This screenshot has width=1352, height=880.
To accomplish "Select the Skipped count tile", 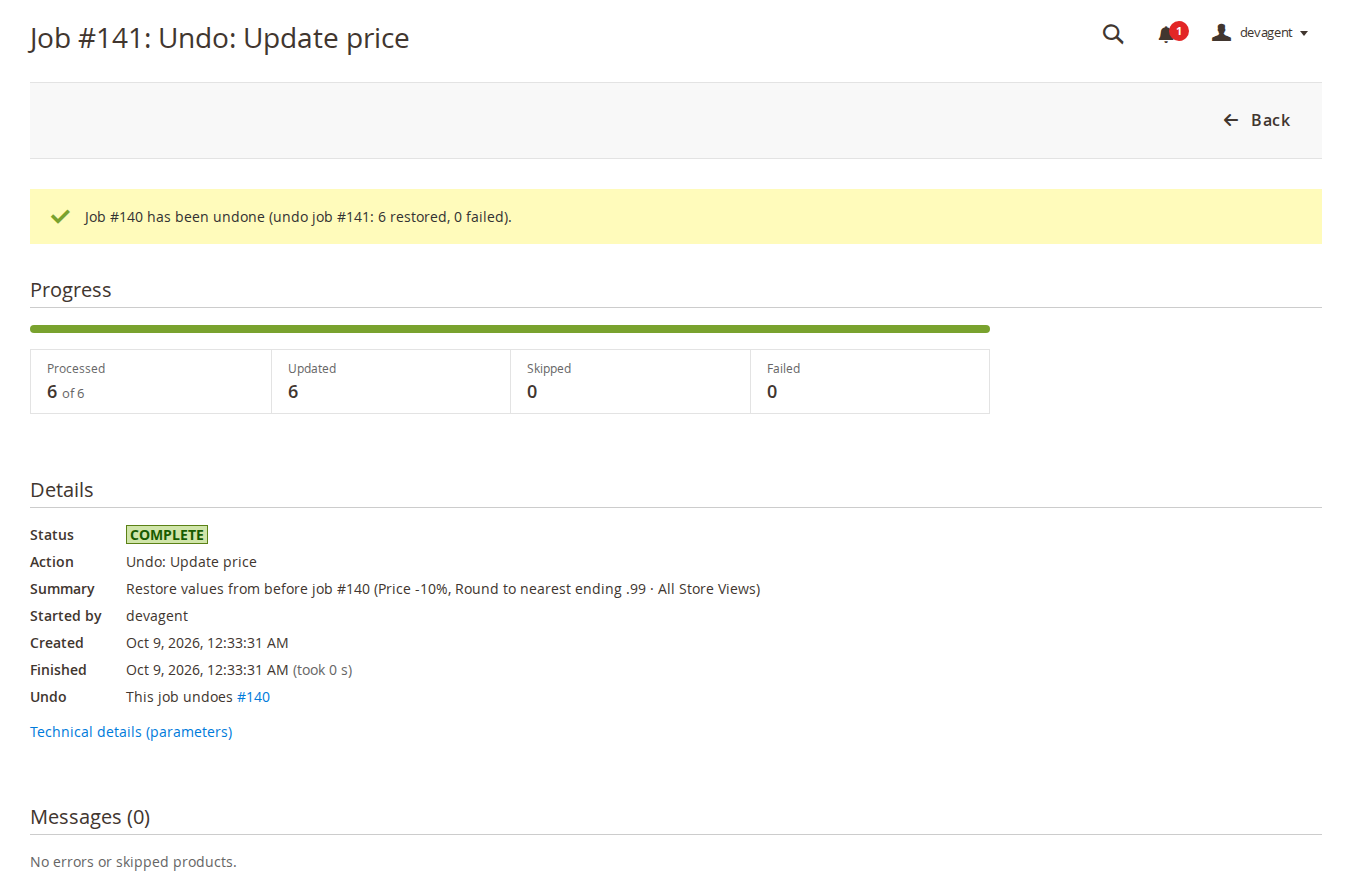I will tap(630, 381).
